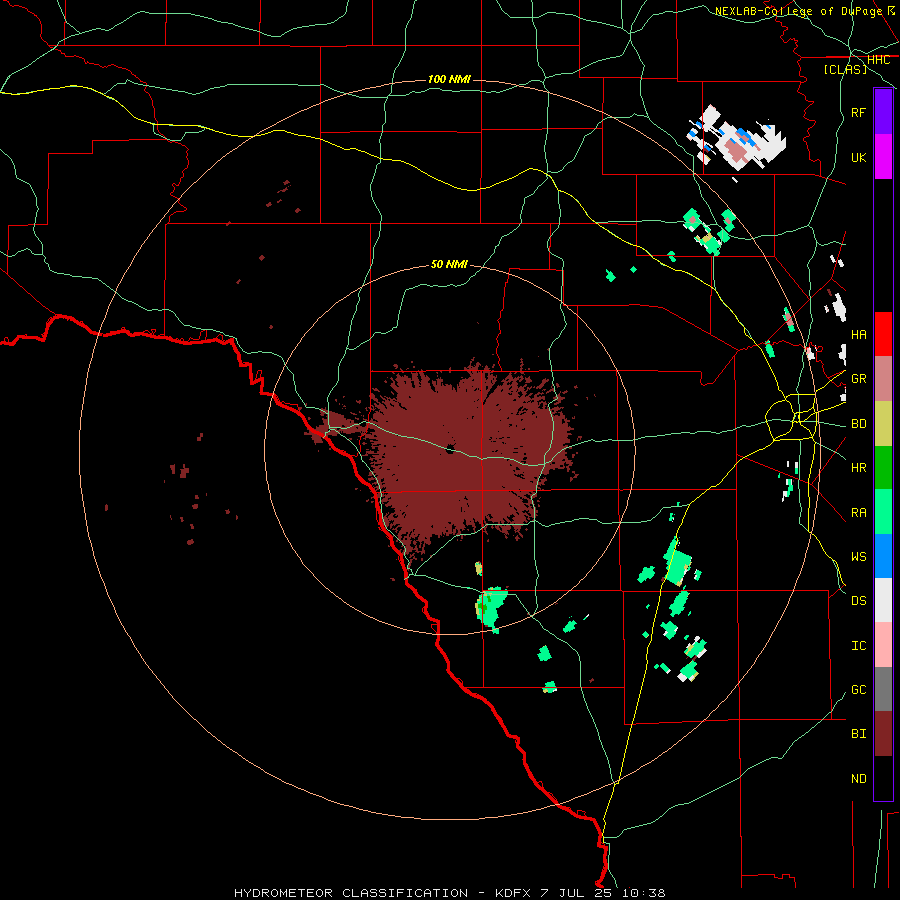The width and height of the screenshot is (900, 900).
Task: Click the HYDROMETEOR CLASSIFICATION KDFX title caption
Action: [449, 893]
